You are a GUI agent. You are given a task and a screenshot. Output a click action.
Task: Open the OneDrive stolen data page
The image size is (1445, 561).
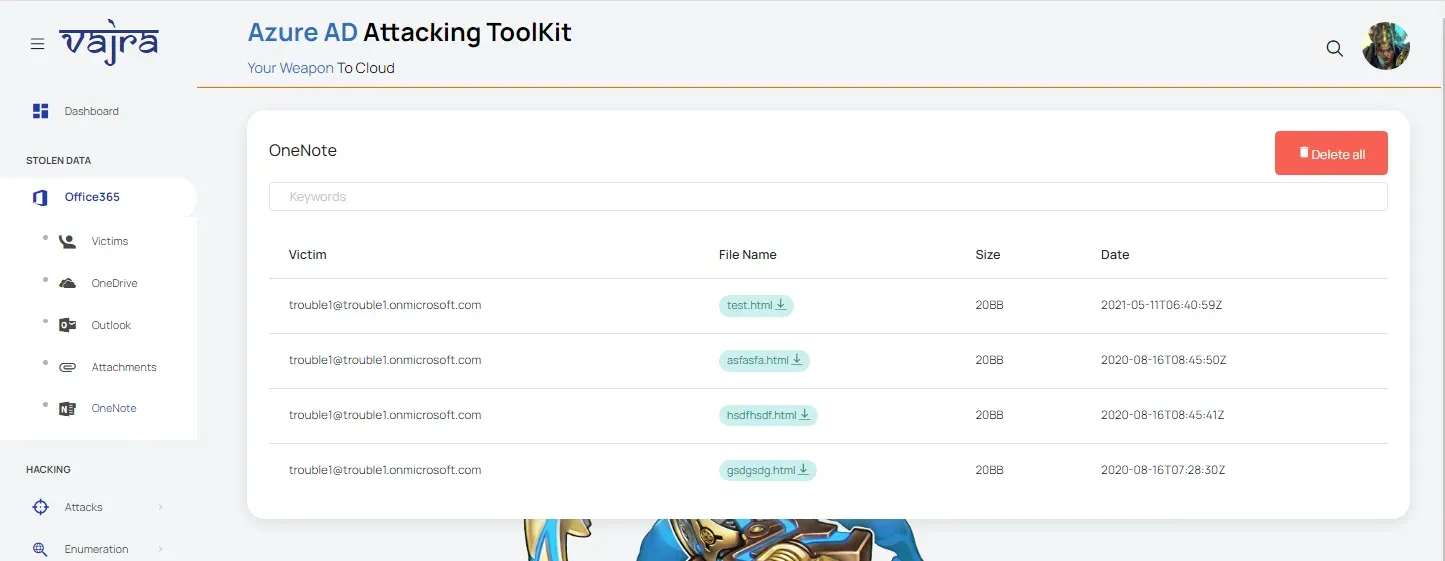pos(114,283)
